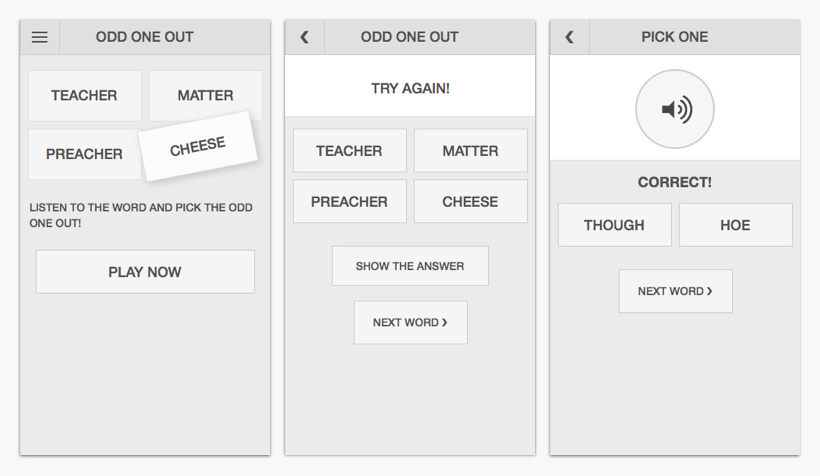Click the Try Again! message banner

pos(410,88)
